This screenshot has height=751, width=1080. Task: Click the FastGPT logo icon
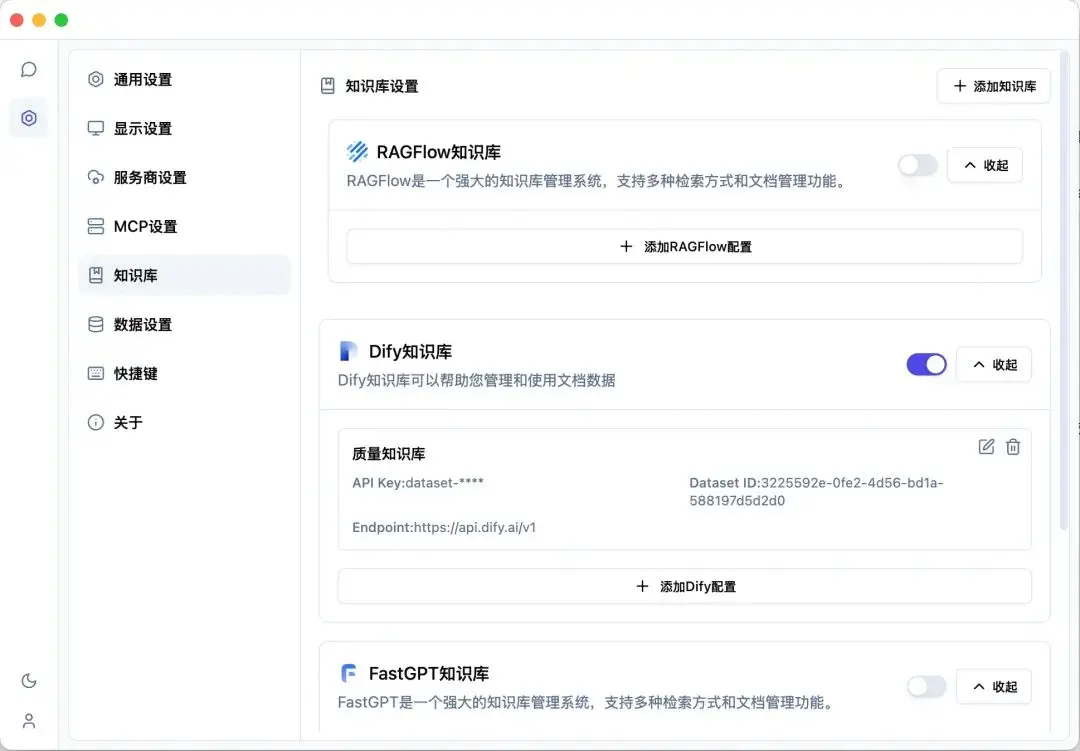coord(347,673)
